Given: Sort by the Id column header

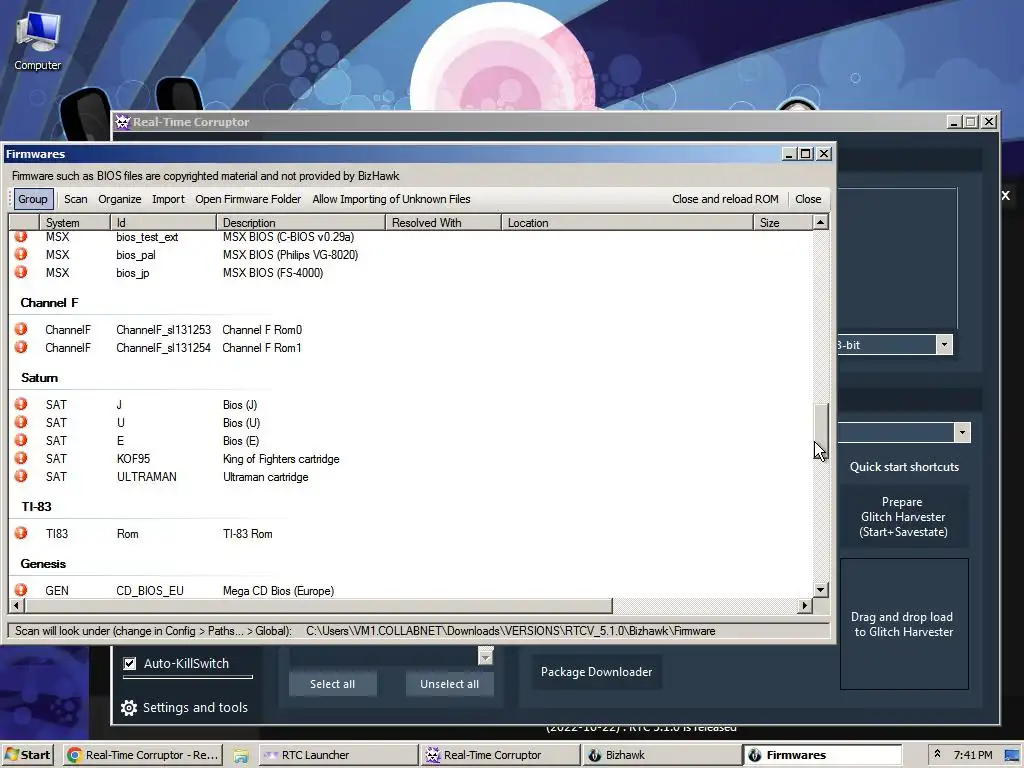Looking at the screenshot, I should (x=163, y=223).
